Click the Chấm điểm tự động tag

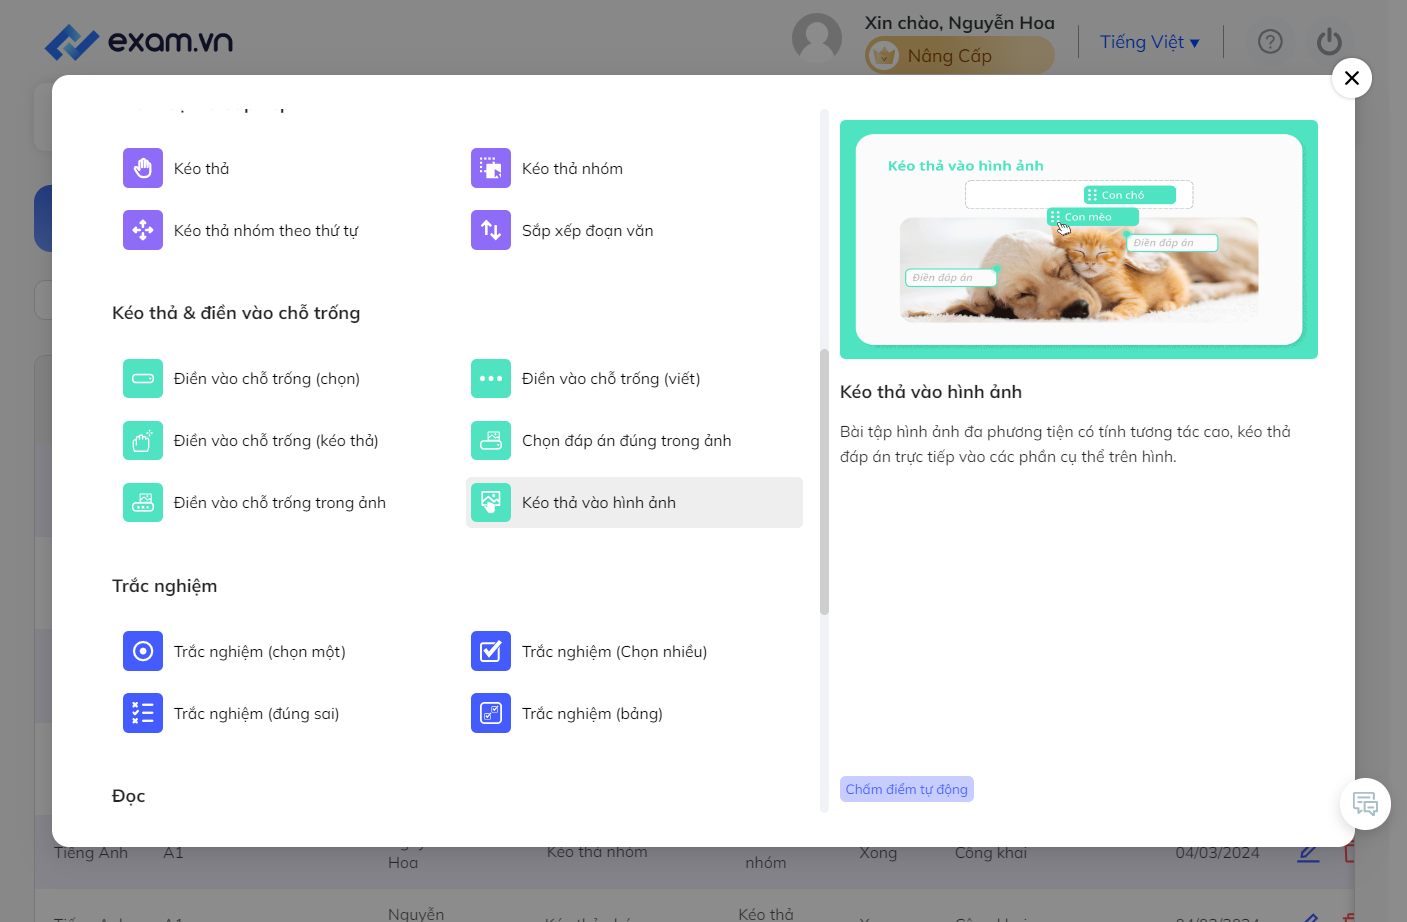coord(907,789)
